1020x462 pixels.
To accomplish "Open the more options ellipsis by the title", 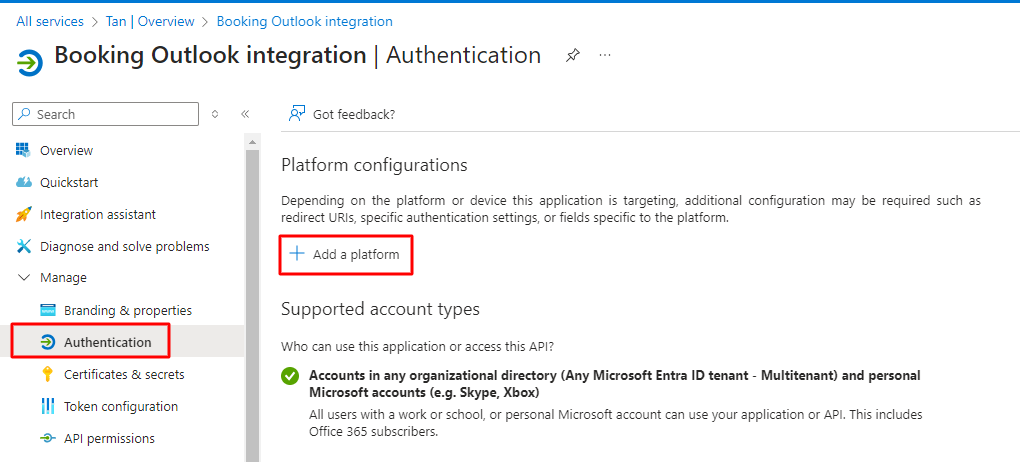I will 605,55.
